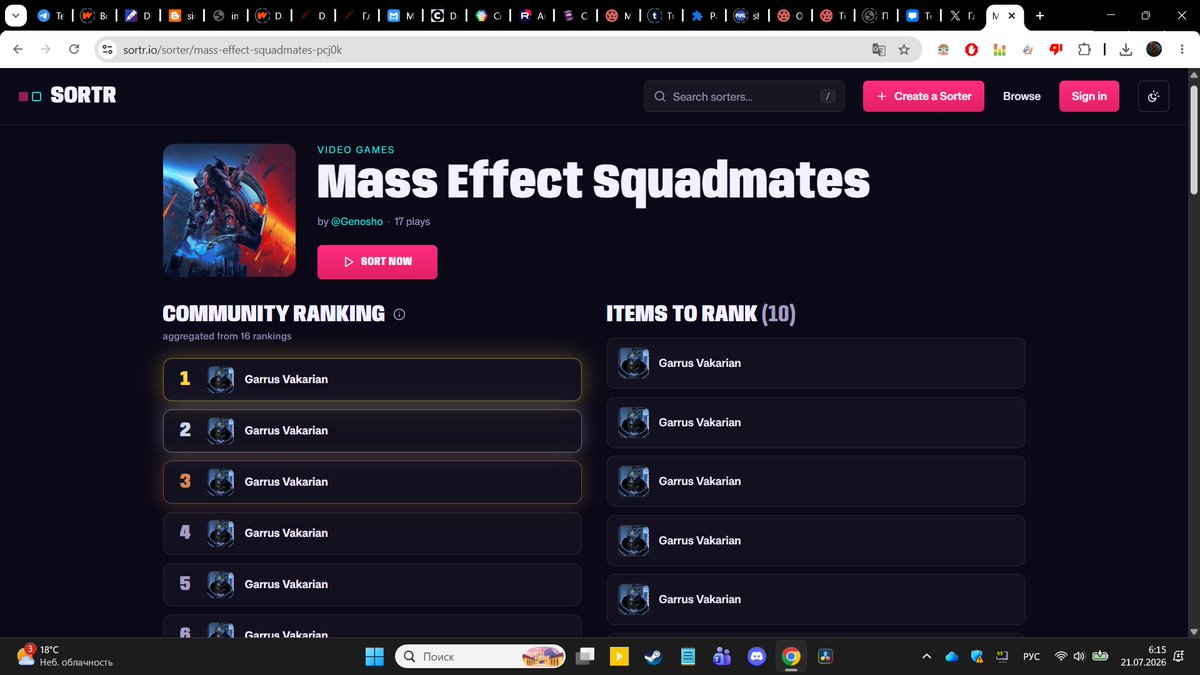Click the translate page icon in address bar
The image size is (1200, 675).
(879, 49)
